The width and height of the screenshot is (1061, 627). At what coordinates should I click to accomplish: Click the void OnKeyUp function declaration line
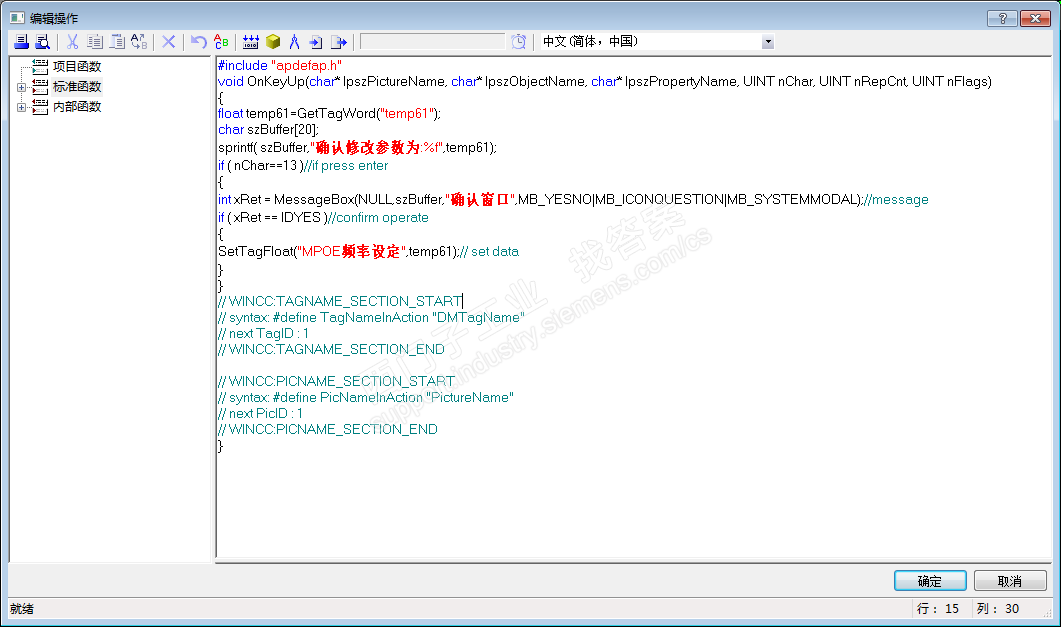coord(605,82)
